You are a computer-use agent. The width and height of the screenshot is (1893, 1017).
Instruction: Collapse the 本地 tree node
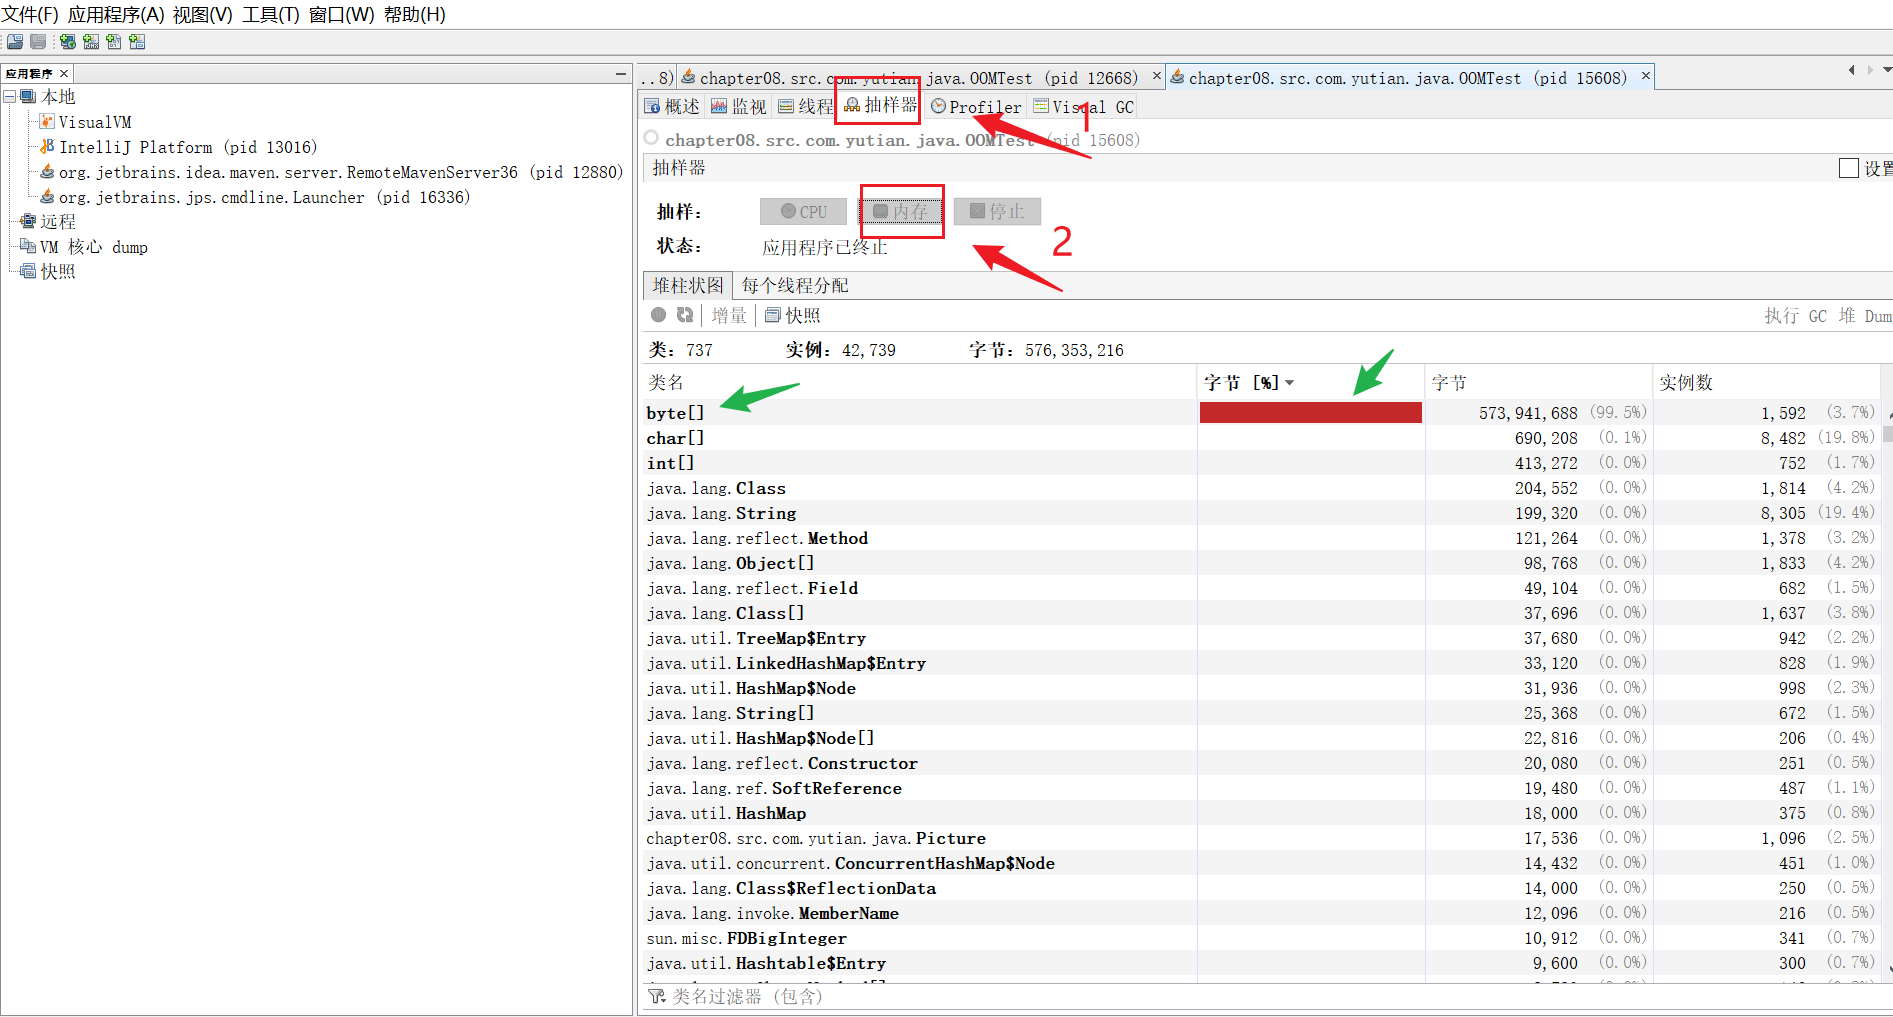9,97
